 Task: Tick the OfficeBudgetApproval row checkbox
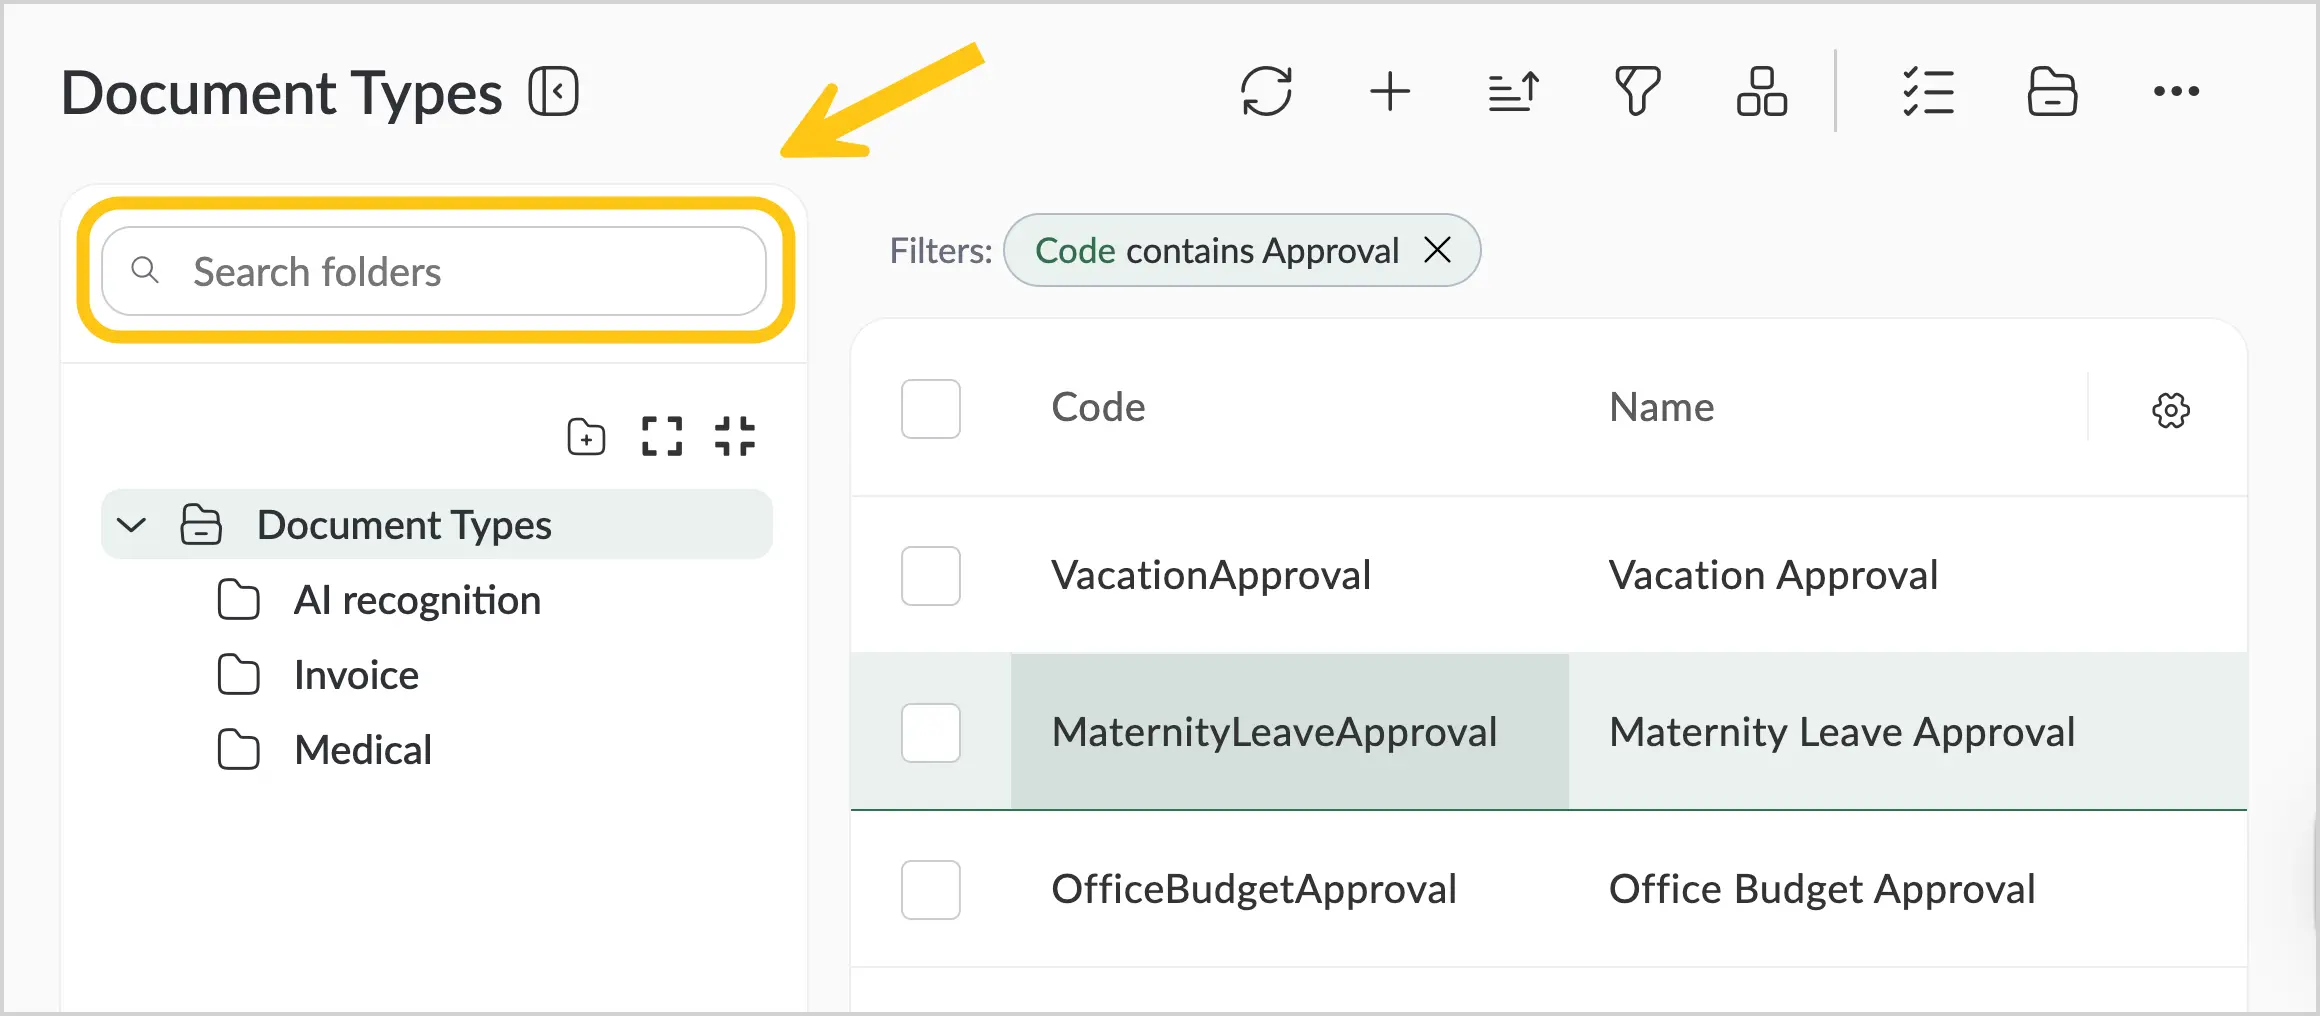(931, 890)
